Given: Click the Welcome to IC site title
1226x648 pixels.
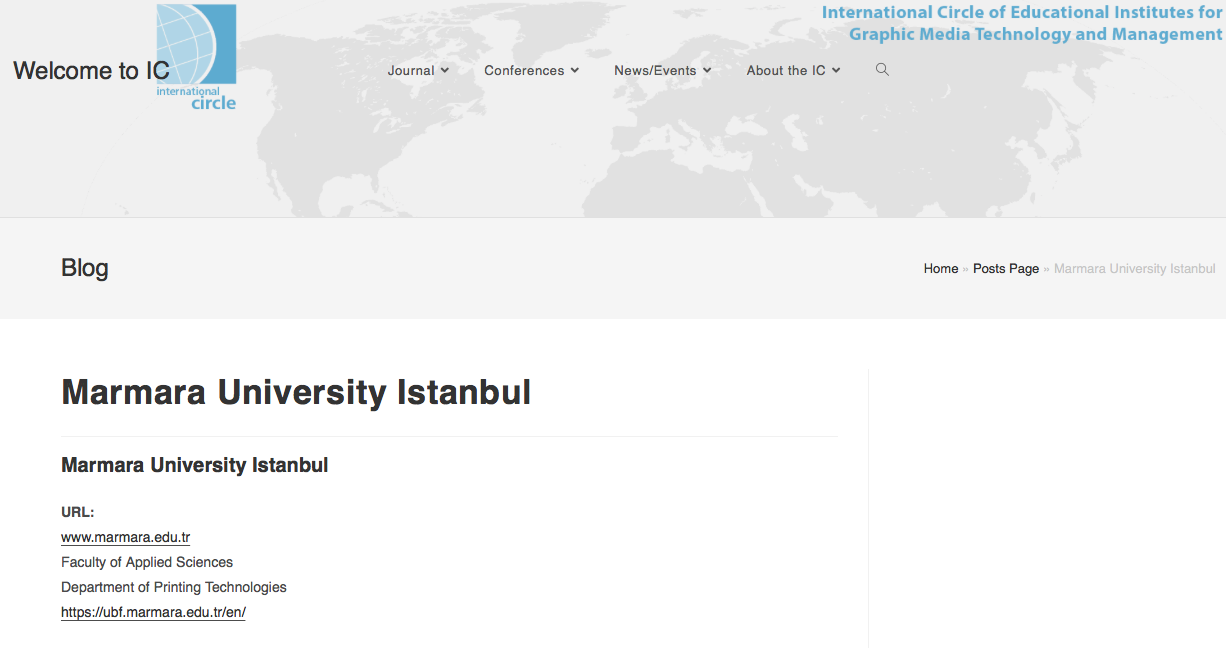Looking at the screenshot, I should (91, 71).
